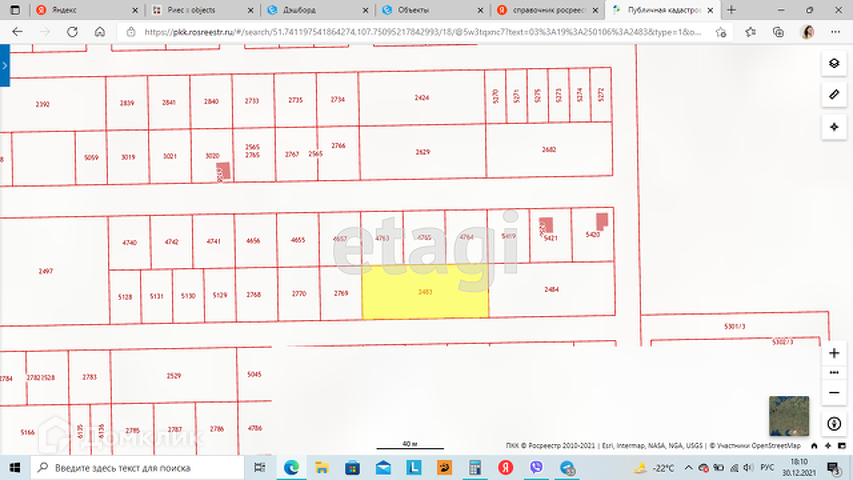Switch to the Риес :: objects tab
Image resolution: width=853 pixels, height=480 pixels.
click(203, 10)
